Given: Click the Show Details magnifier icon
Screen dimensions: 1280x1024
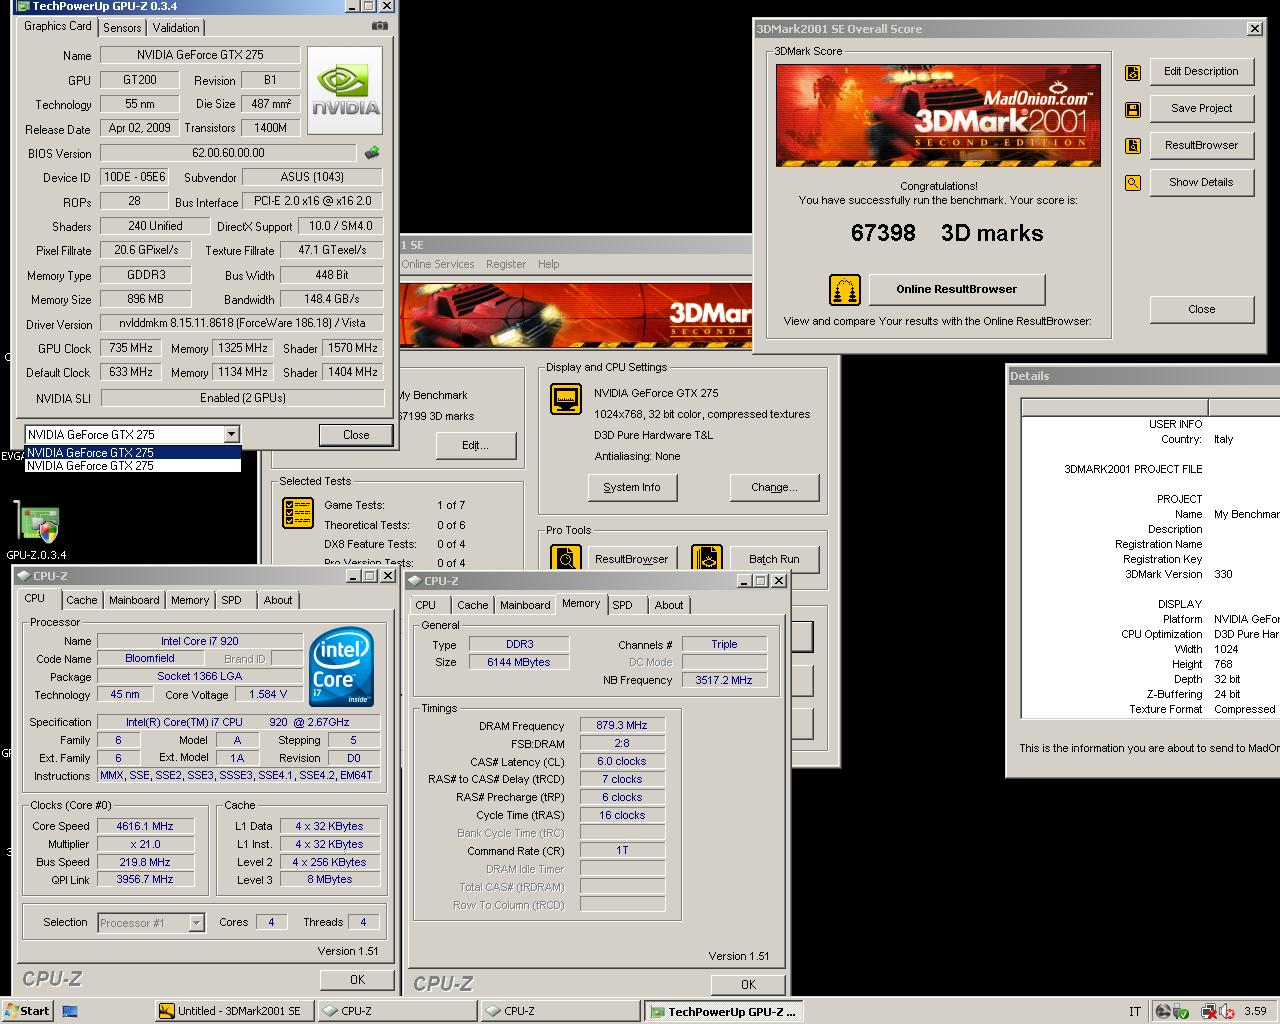Looking at the screenshot, I should point(1133,183).
